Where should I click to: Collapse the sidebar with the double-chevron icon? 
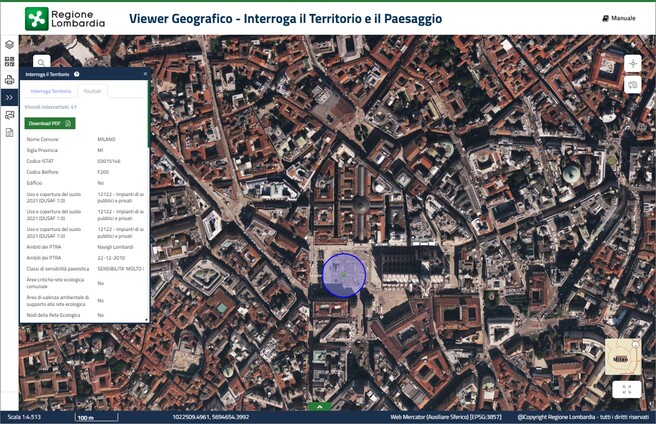click(x=9, y=98)
